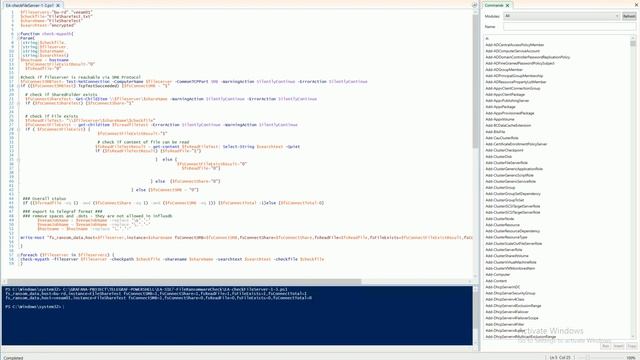Screen dimensions: 640x360
Task: Select Add-DhcpServerSecurityGroup command
Action: tap(510, 293)
